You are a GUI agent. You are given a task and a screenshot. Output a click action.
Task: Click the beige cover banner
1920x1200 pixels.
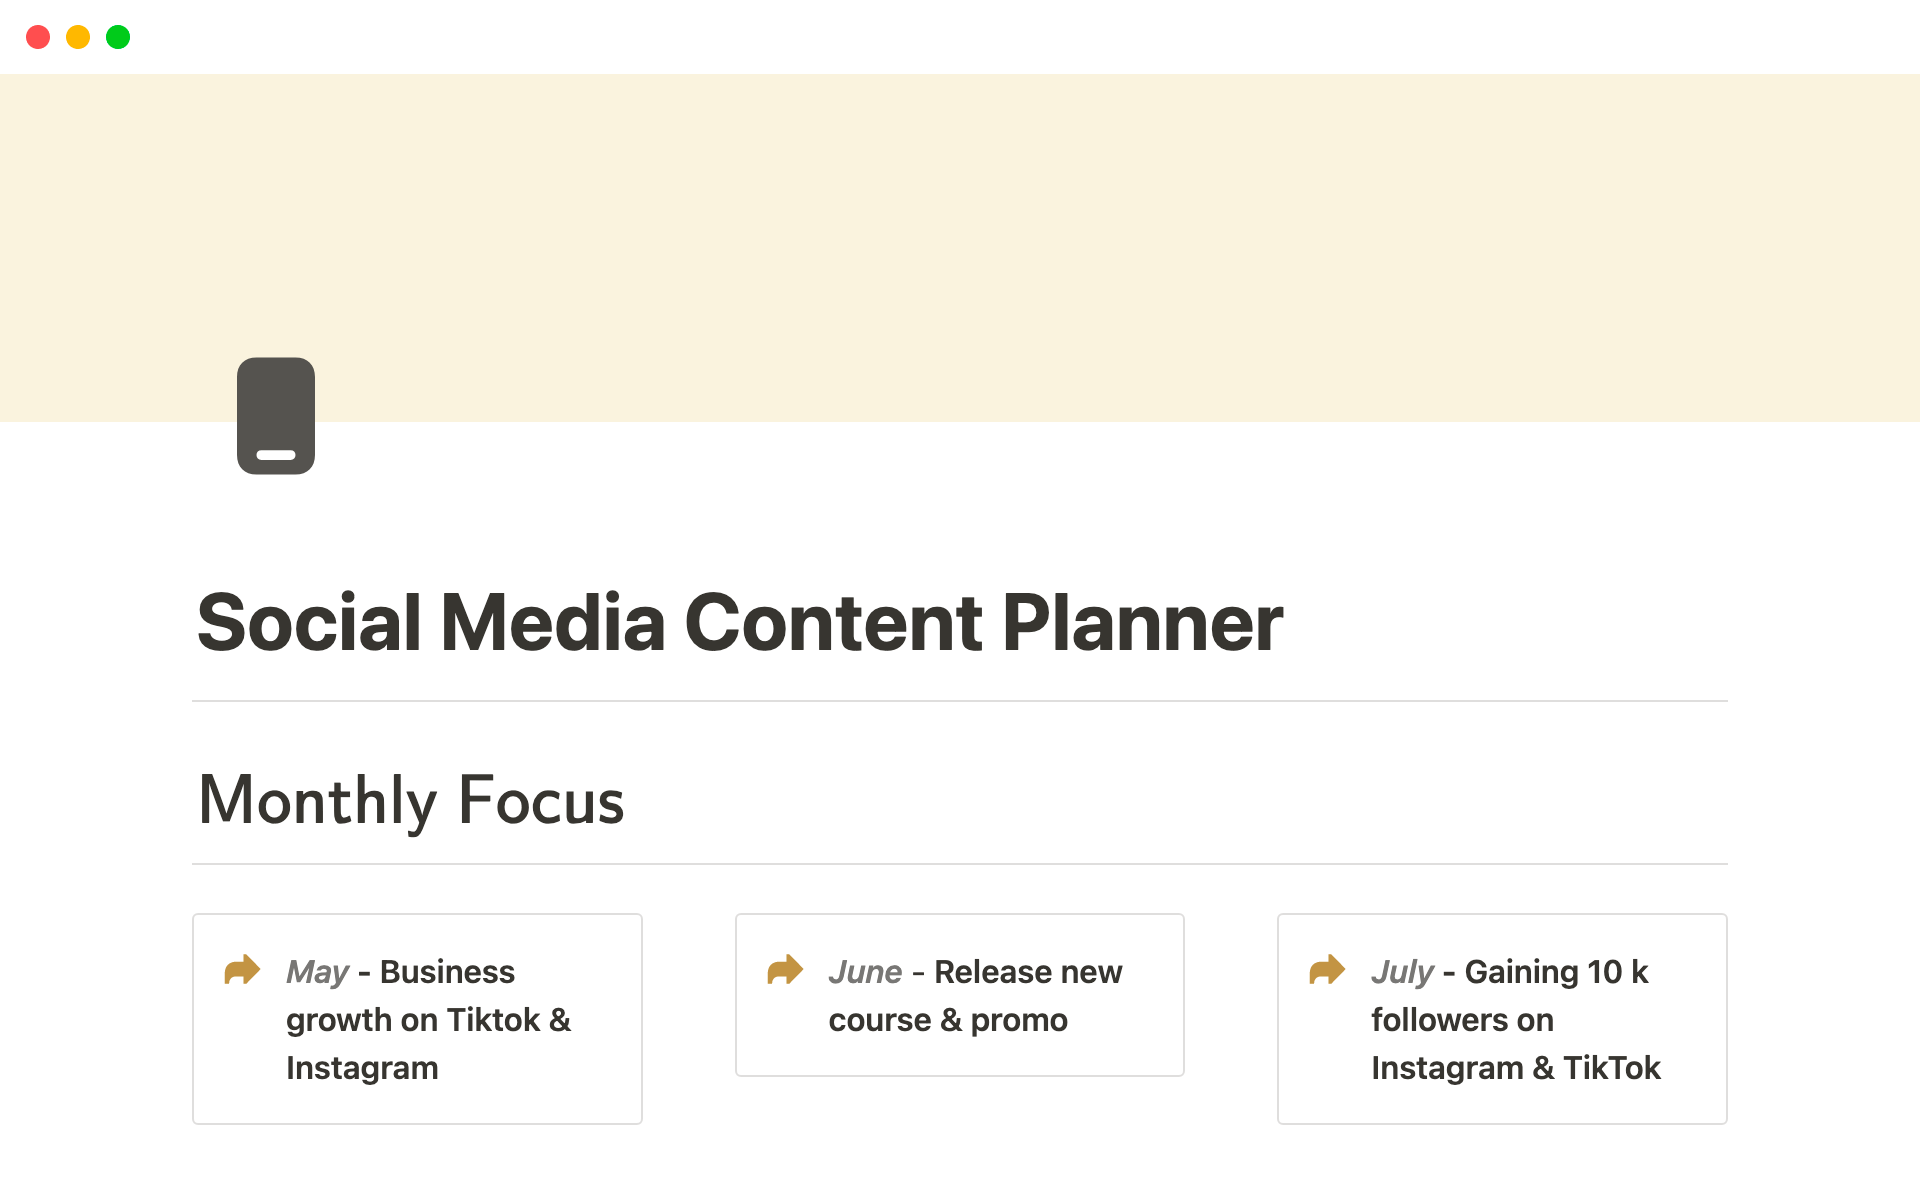pyautogui.click(x=960, y=247)
